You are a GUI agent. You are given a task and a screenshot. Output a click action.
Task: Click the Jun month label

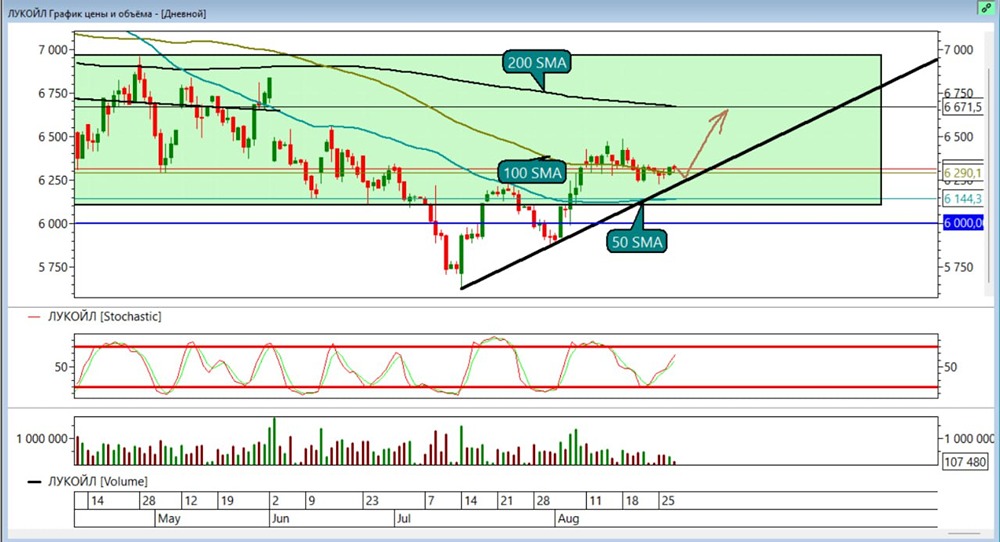pos(281,518)
